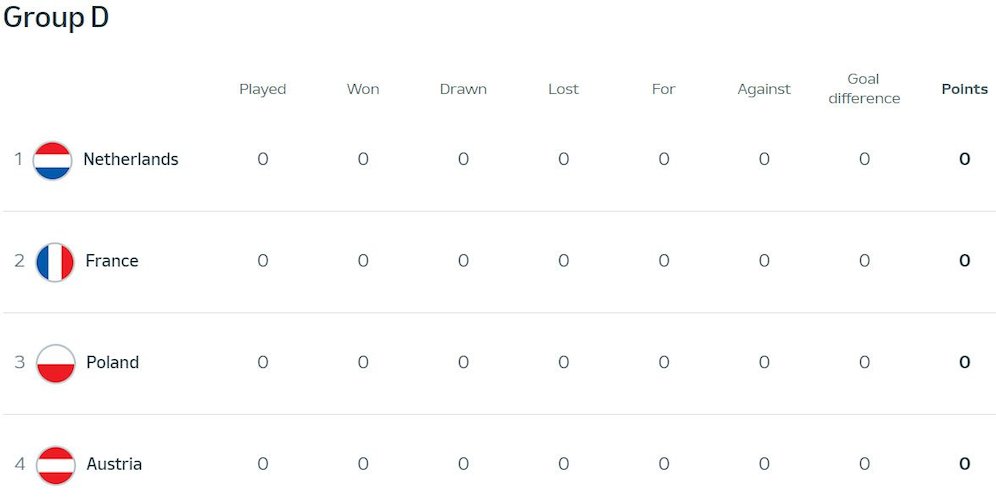996x497 pixels.
Task: Open the Netherlands team link
Action: click(130, 160)
